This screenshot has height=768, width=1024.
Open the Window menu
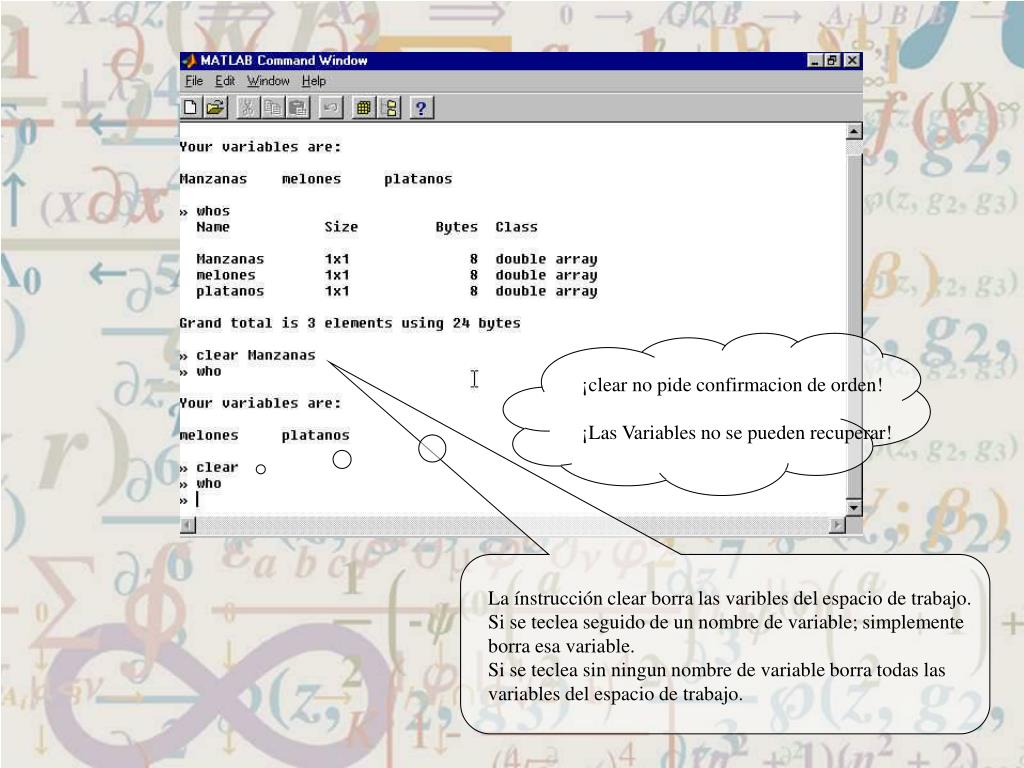[x=268, y=81]
